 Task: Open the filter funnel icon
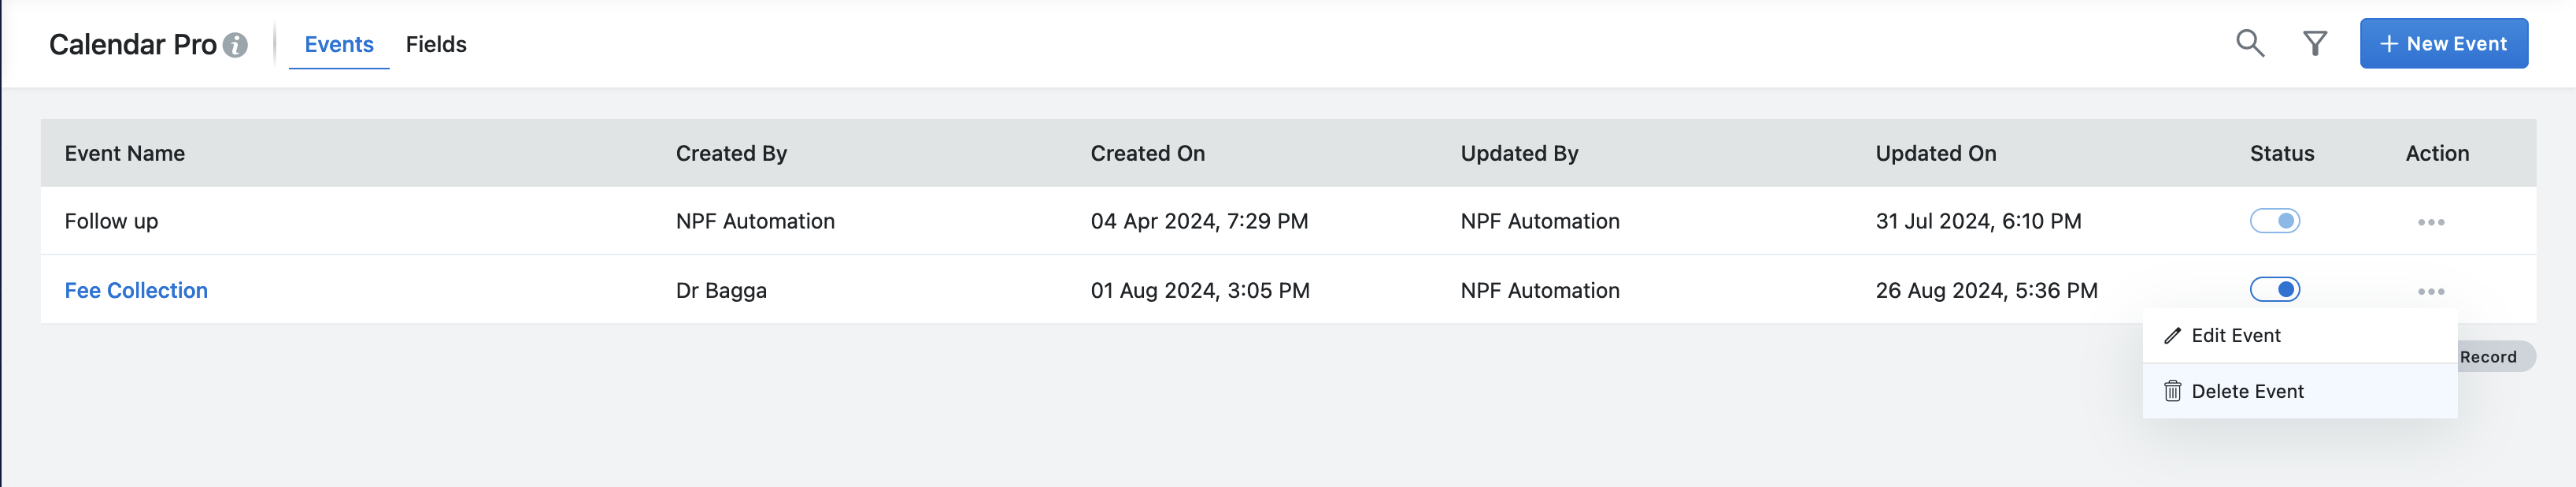click(x=2315, y=43)
